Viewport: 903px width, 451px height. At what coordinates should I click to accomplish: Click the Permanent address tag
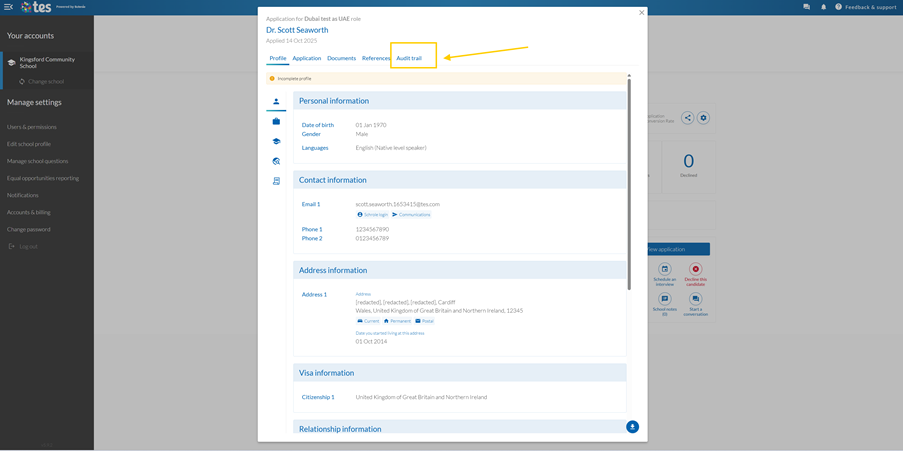(397, 321)
